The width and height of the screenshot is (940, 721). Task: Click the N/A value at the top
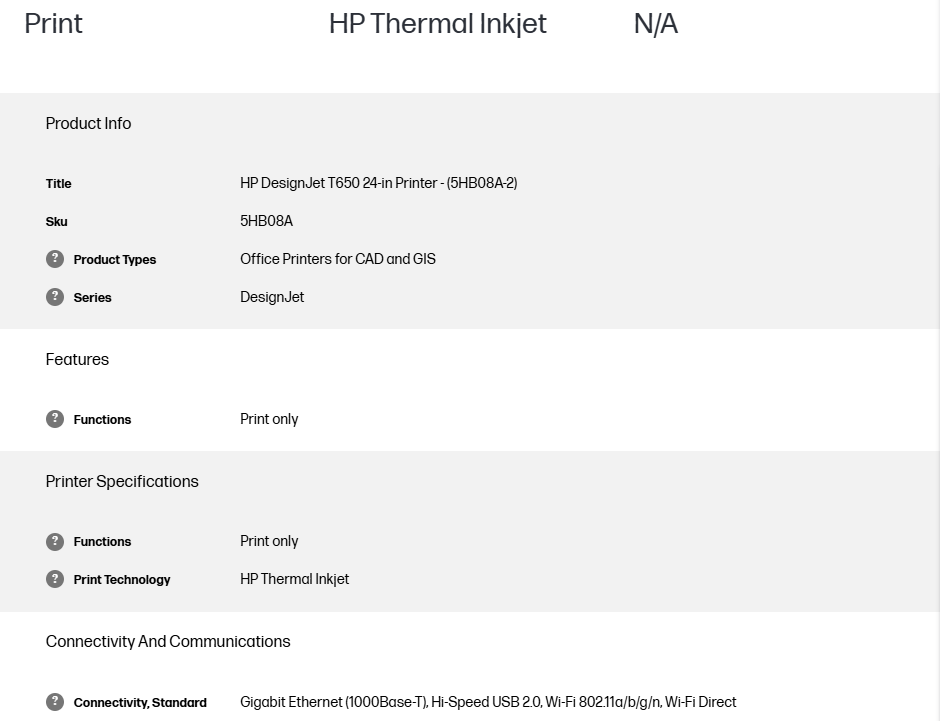coord(655,24)
